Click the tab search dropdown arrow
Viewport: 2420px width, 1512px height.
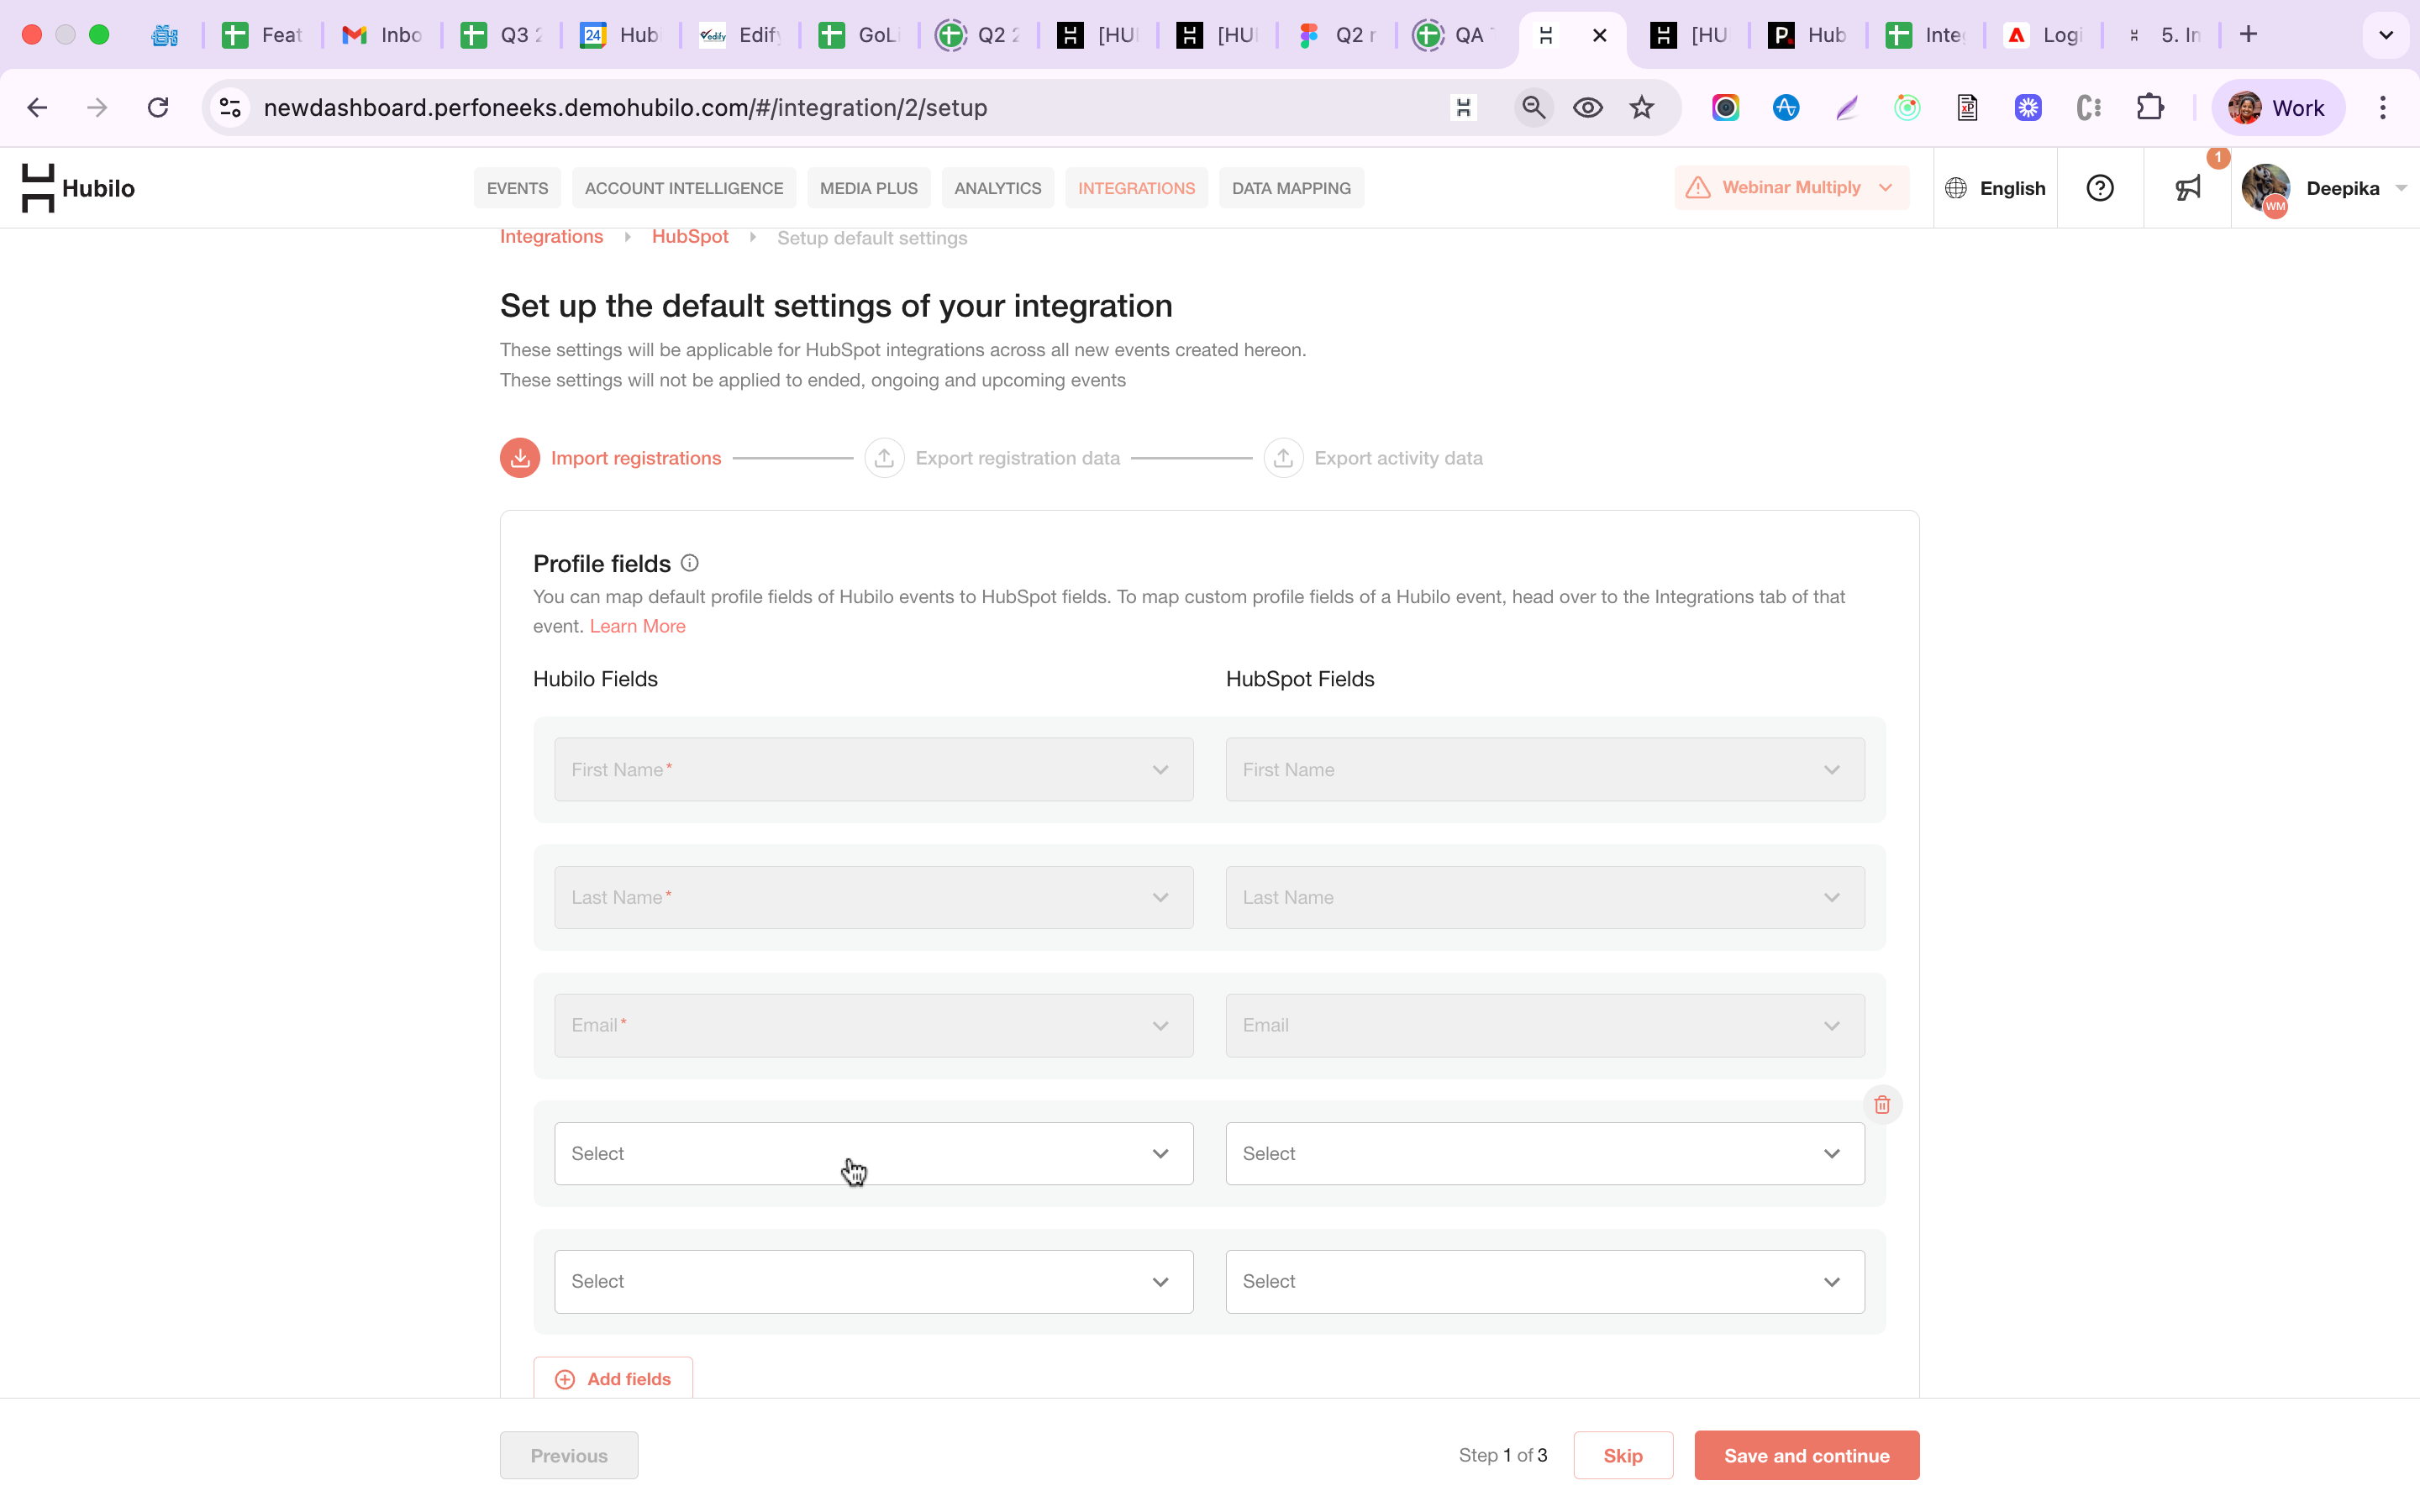click(x=2386, y=35)
